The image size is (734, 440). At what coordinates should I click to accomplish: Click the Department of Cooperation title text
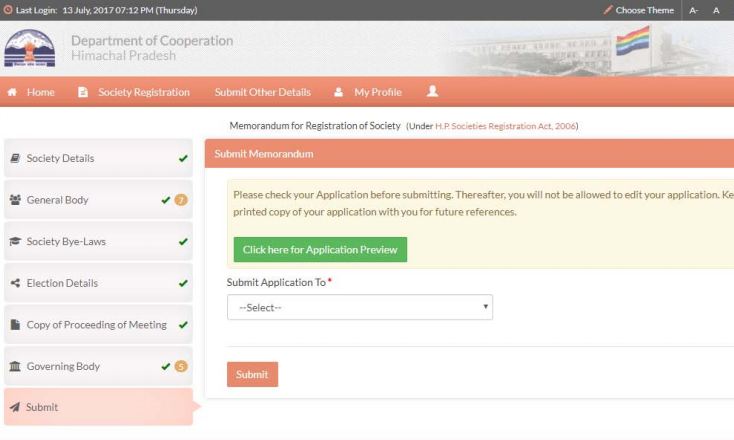[152, 41]
